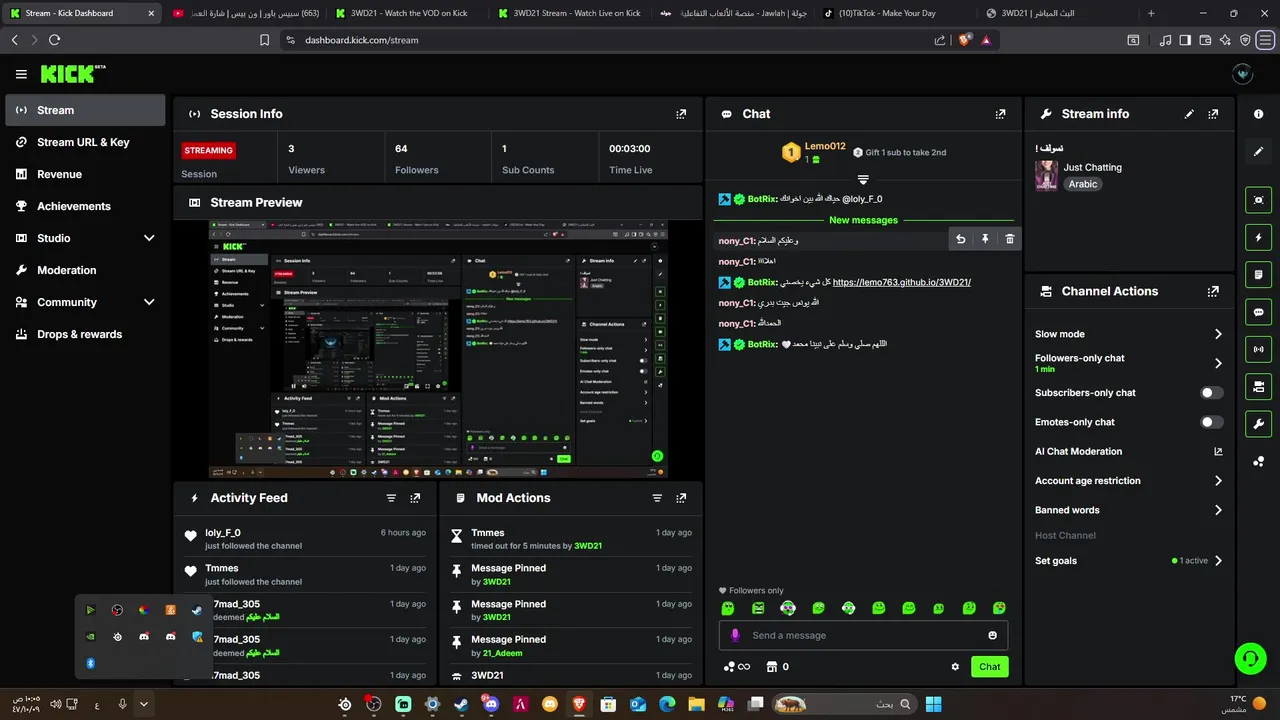Toggle Emotes-only chat switch
Image resolution: width=1280 pixels, height=720 pixels.
pos(1211,422)
